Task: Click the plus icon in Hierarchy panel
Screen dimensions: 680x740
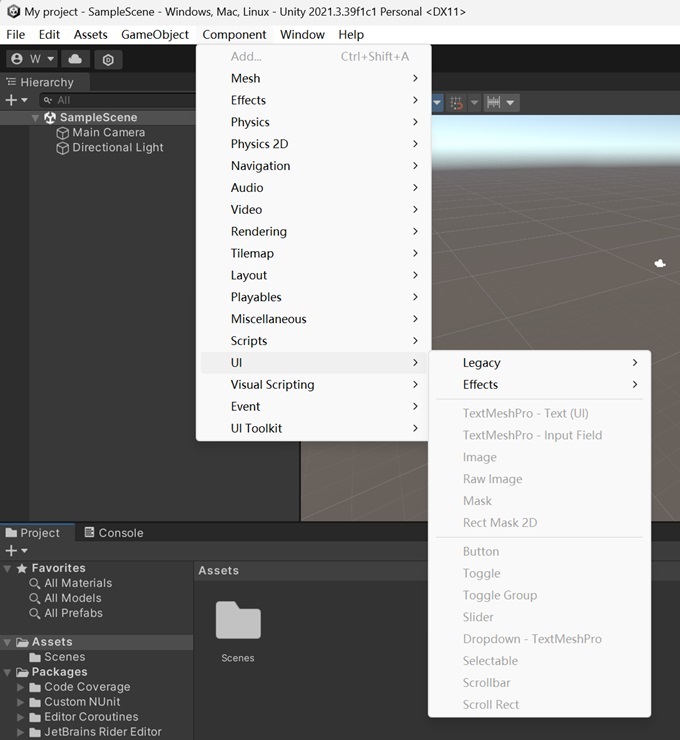Action: tap(11, 100)
